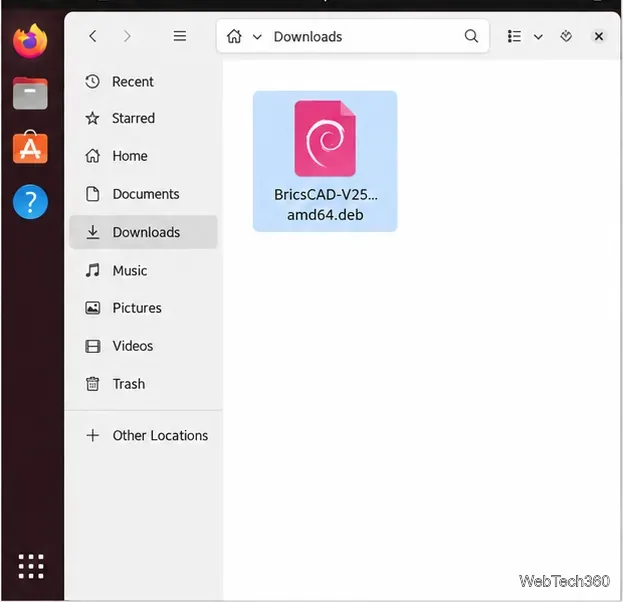Open Ubuntu Software from the dock
The height and width of the screenshot is (602, 623).
click(30, 147)
